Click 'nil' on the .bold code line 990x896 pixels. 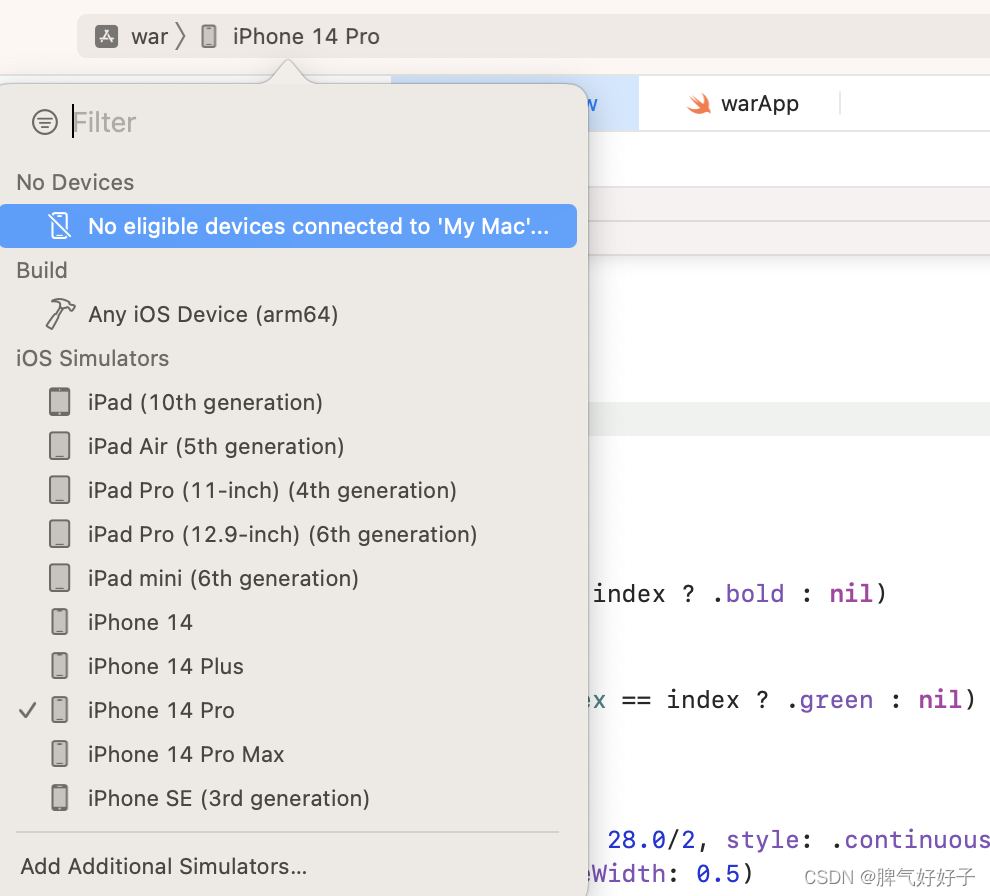(x=852, y=594)
